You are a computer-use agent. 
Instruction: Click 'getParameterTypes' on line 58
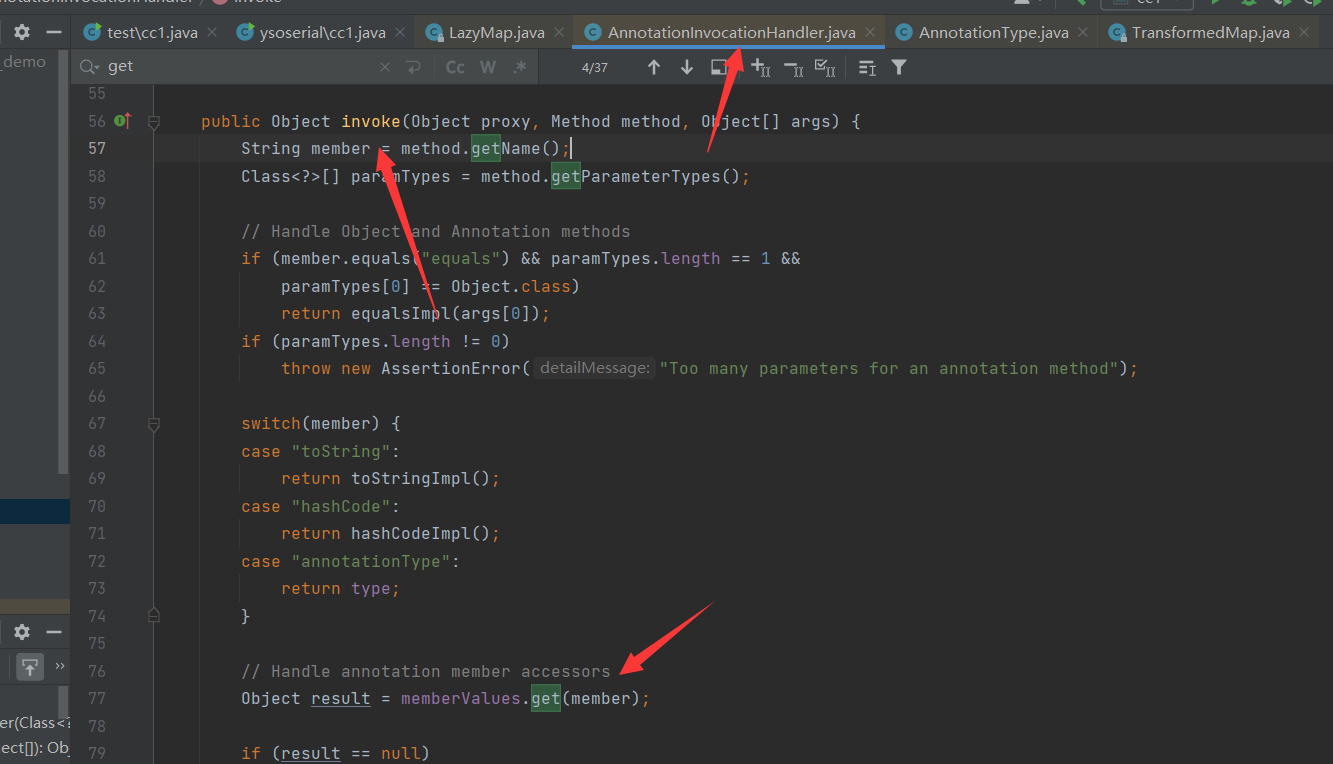pos(635,177)
